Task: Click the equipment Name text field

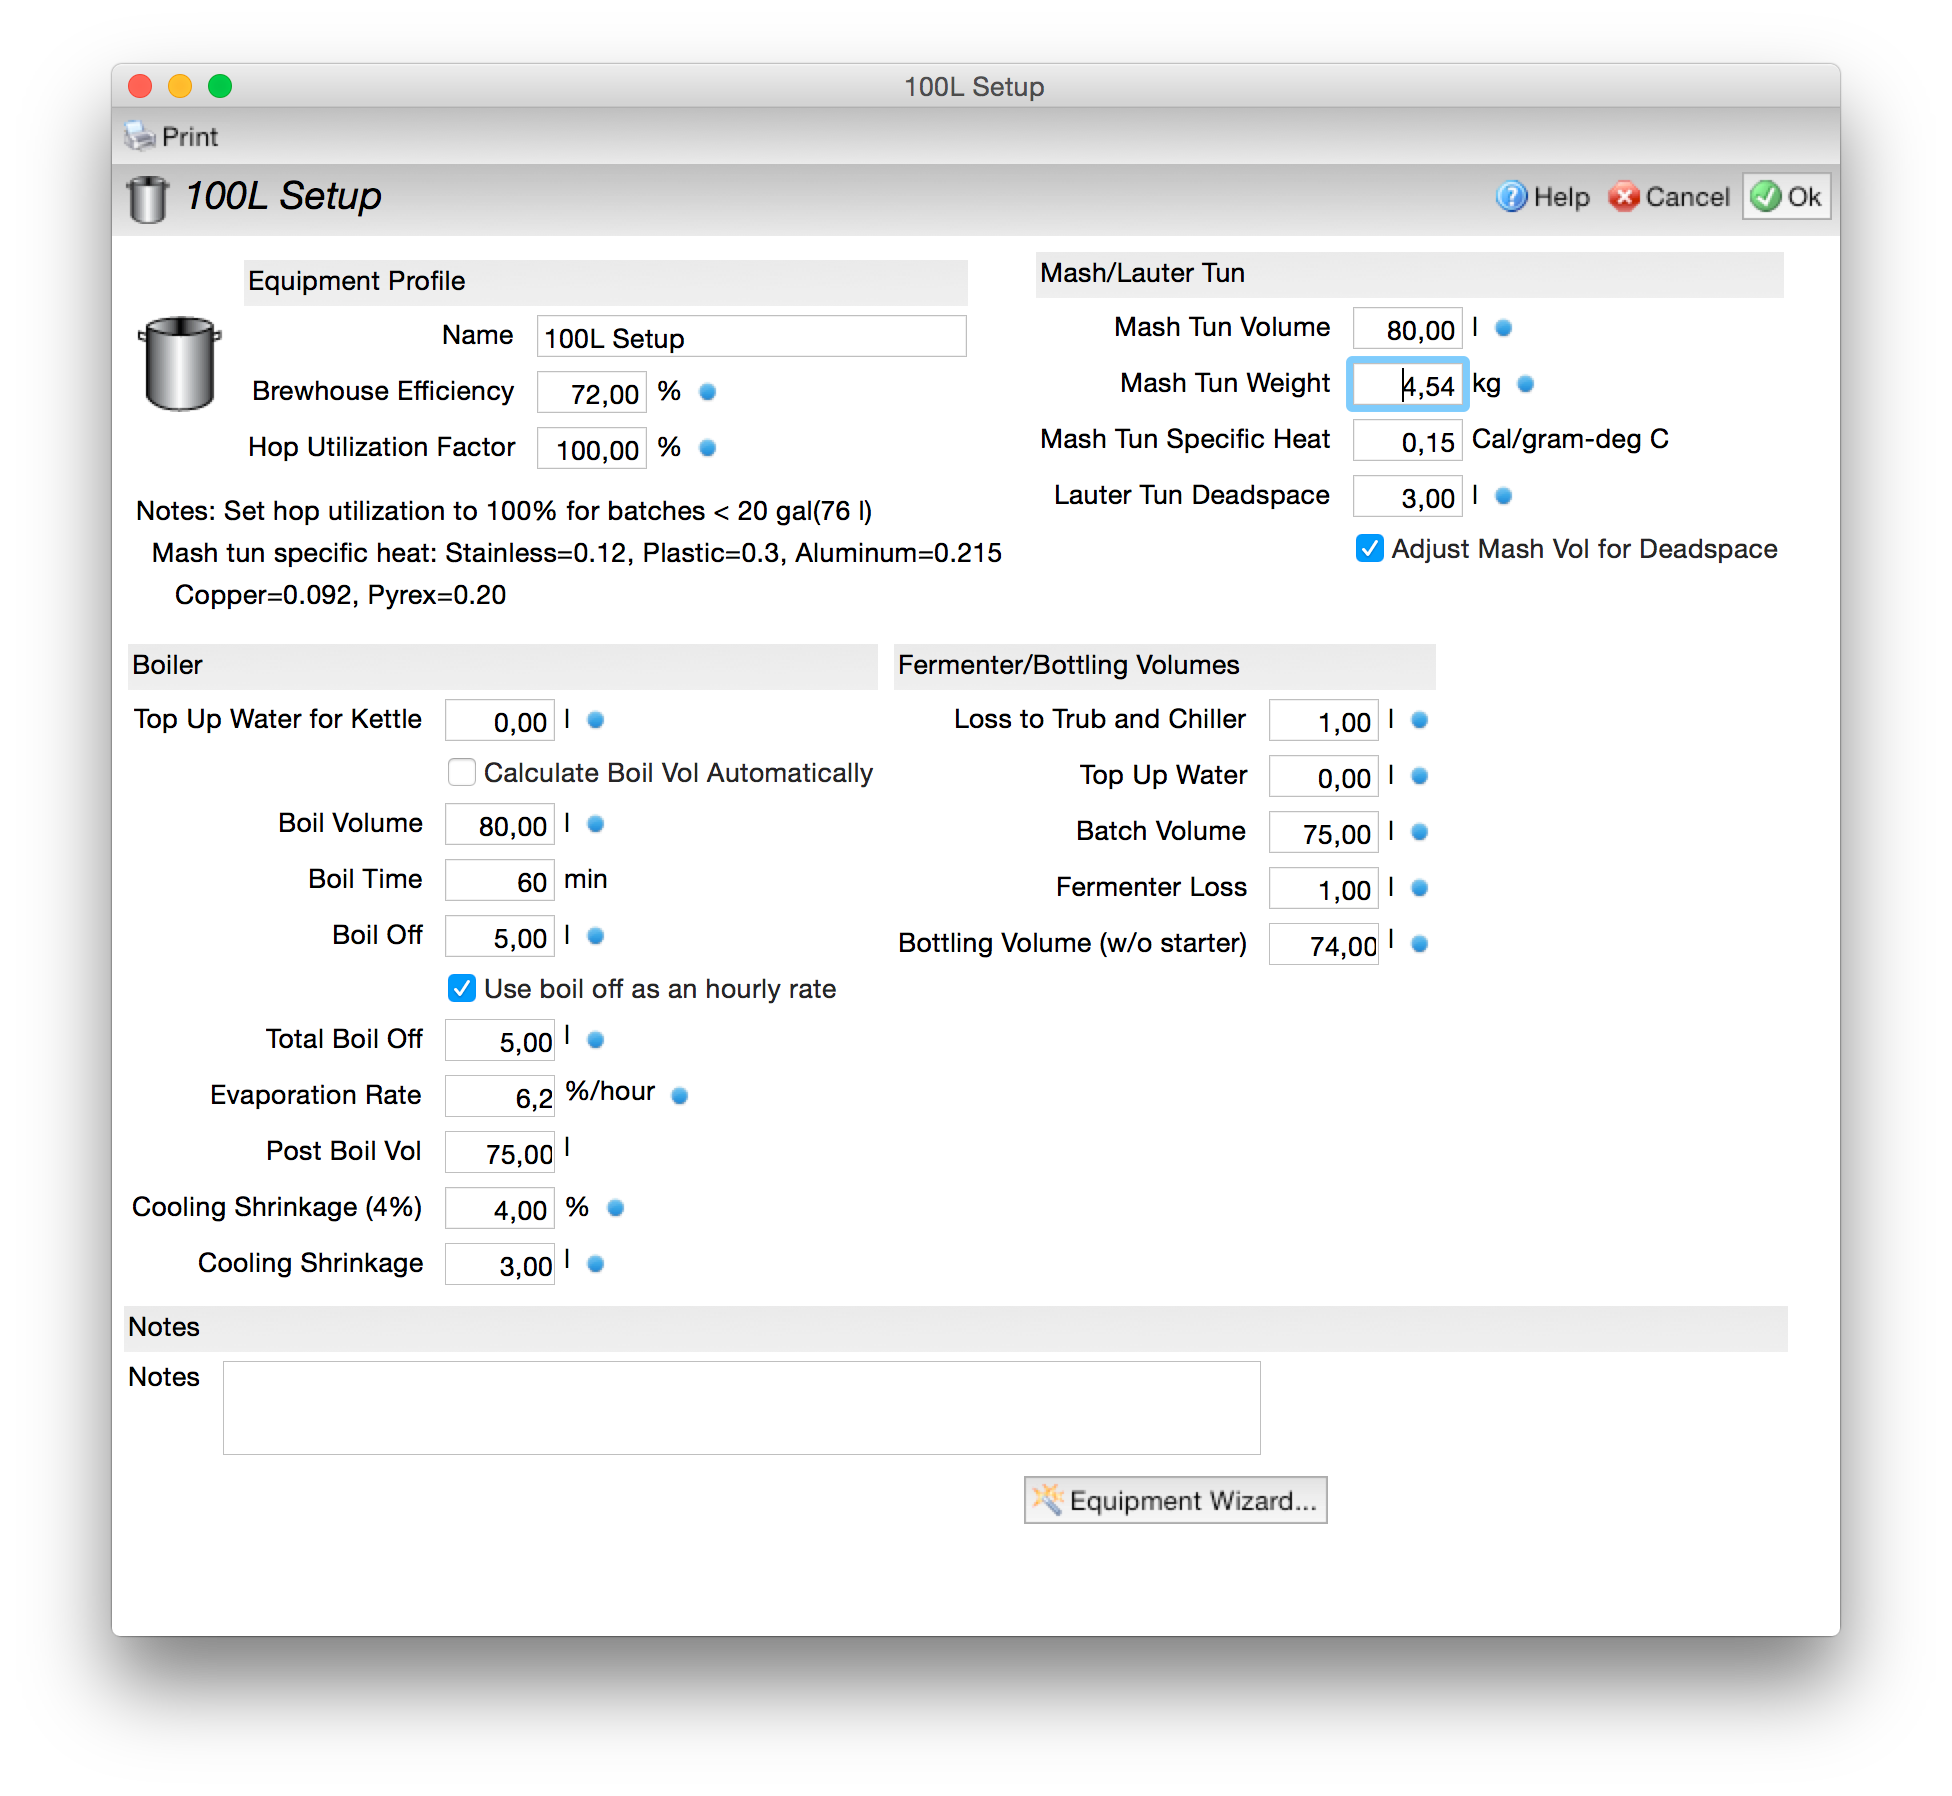Action: coord(751,337)
